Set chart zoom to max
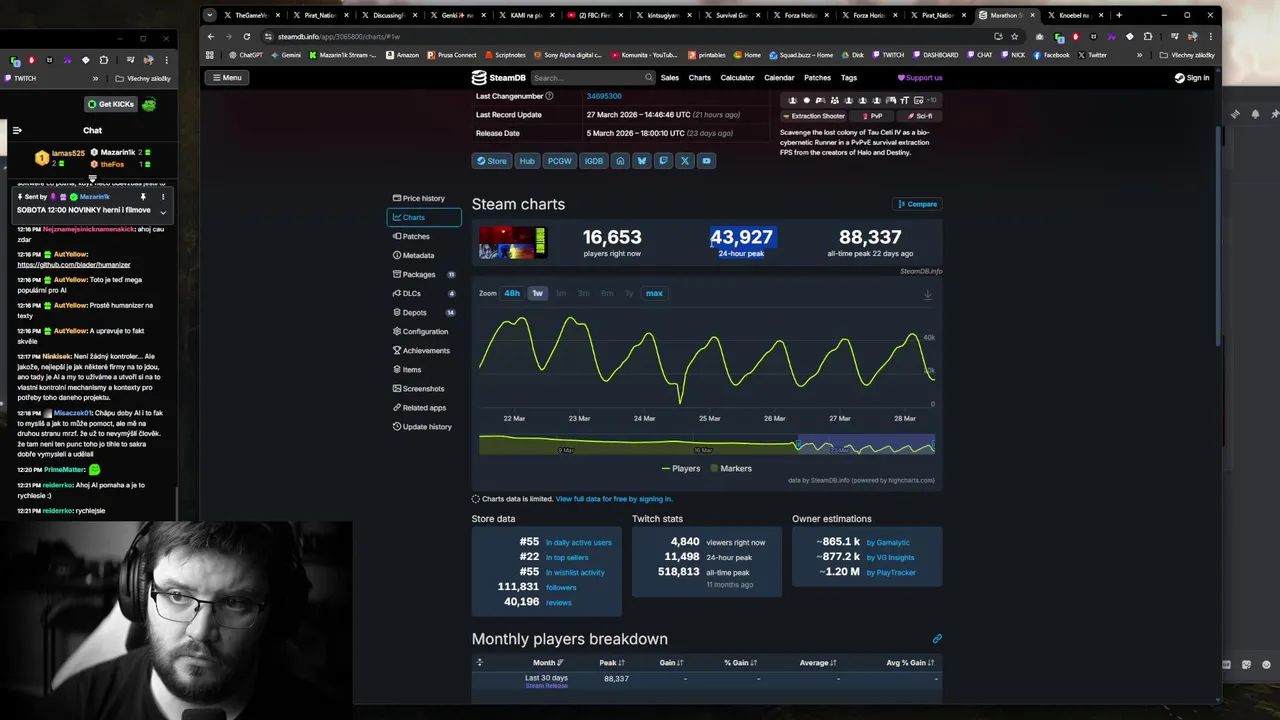 654,293
